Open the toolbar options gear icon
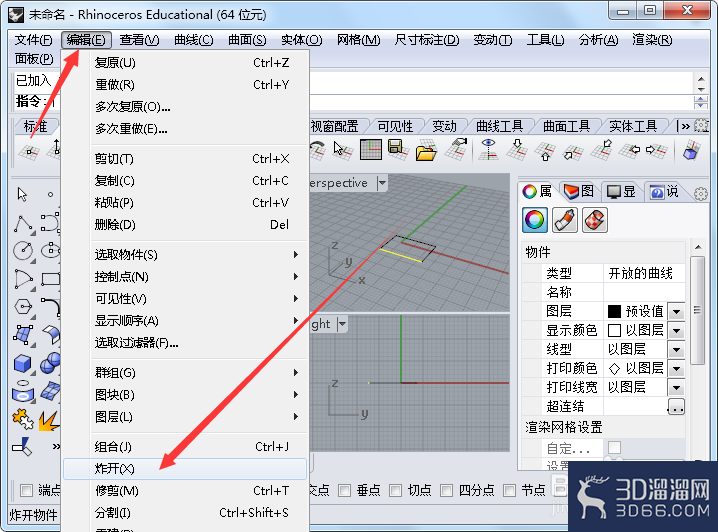The image size is (718, 532). (702, 125)
